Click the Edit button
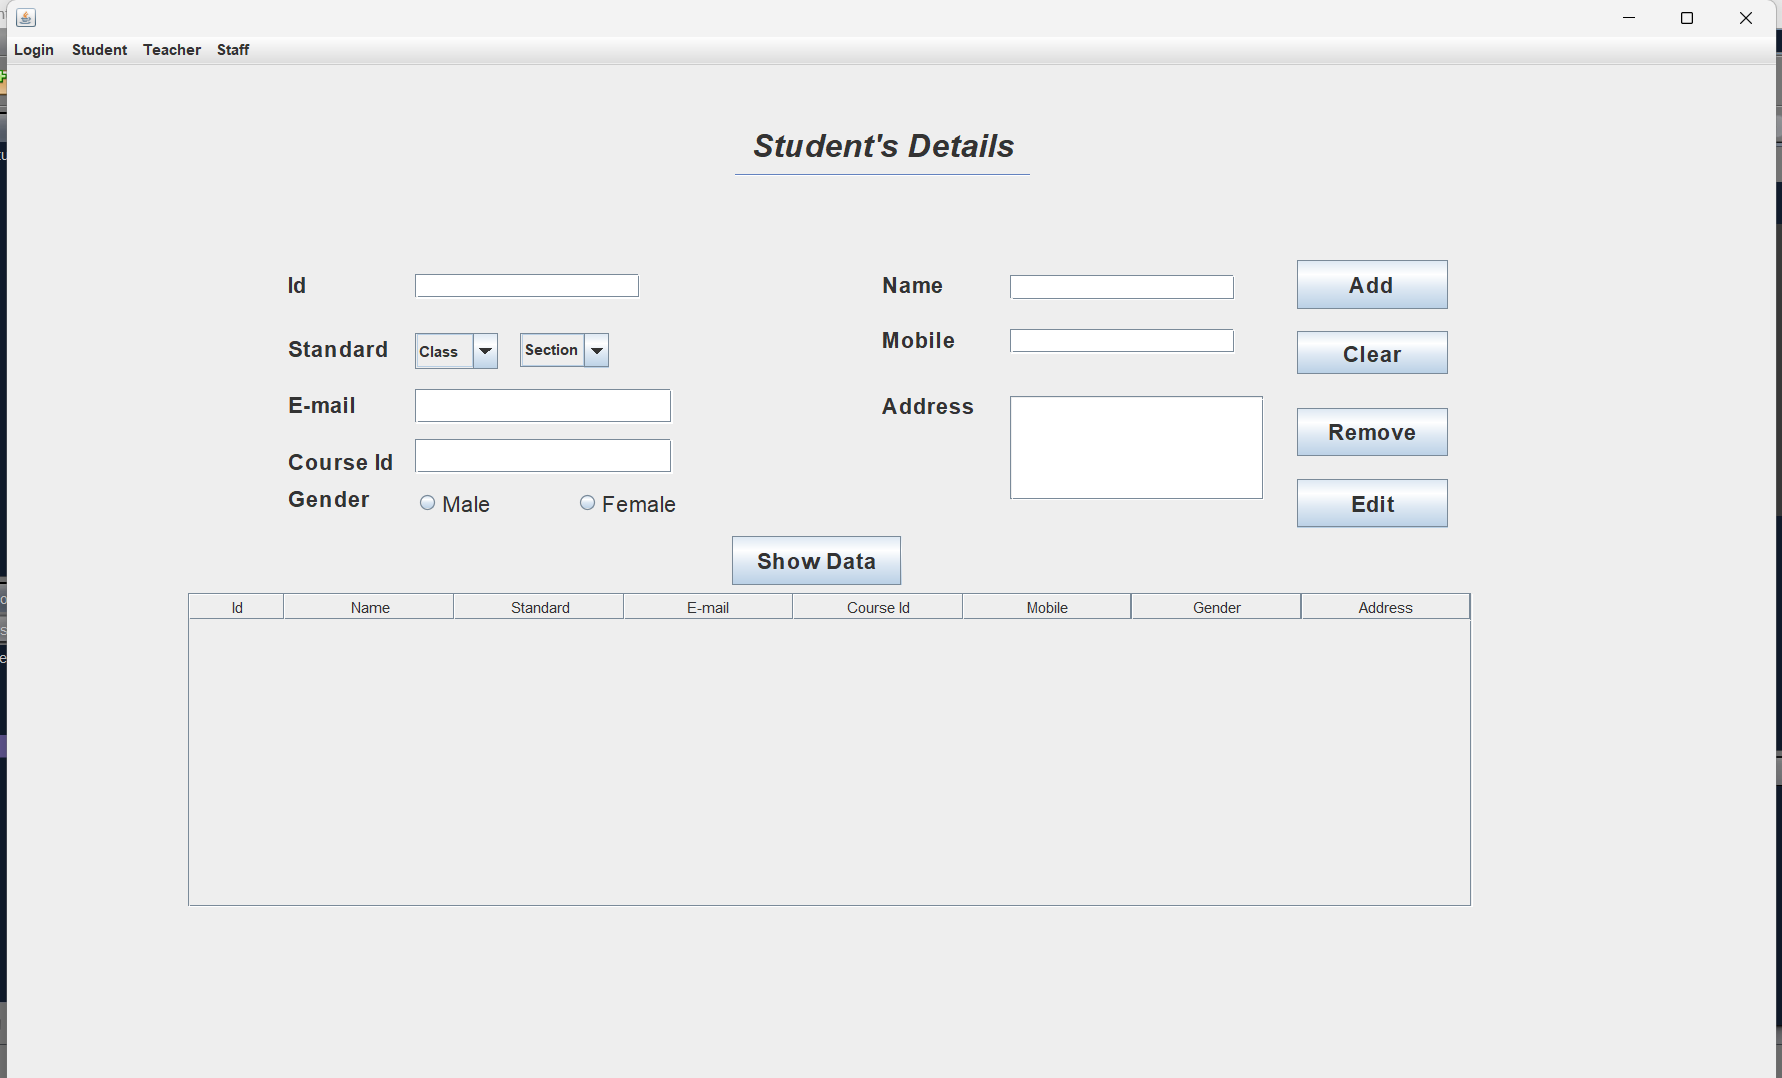The width and height of the screenshot is (1782, 1078). (1371, 503)
